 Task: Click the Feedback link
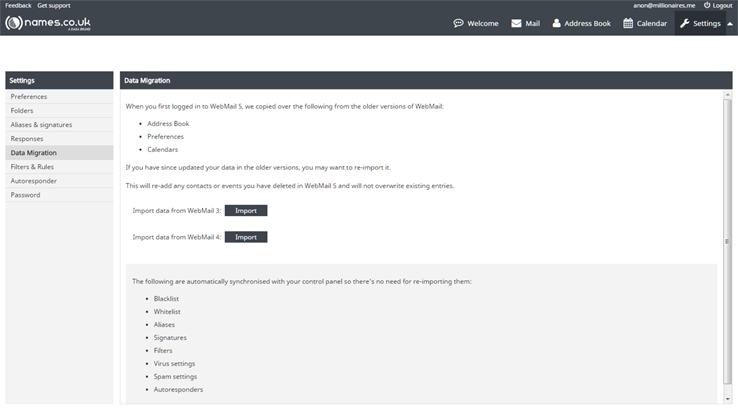tap(18, 6)
